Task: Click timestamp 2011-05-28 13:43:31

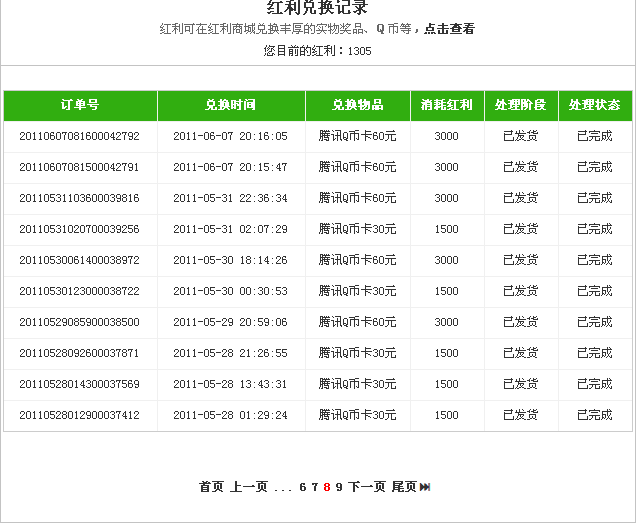Action: click(x=230, y=384)
